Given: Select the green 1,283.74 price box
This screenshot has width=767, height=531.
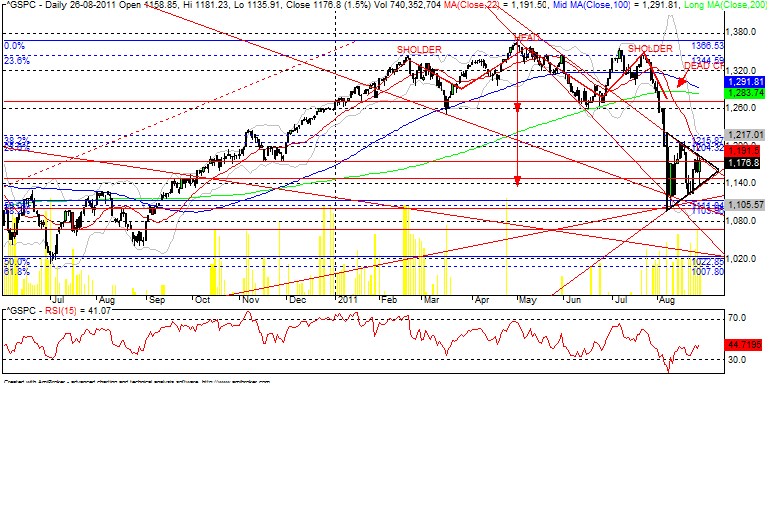Looking at the screenshot, I should click(x=745, y=93).
